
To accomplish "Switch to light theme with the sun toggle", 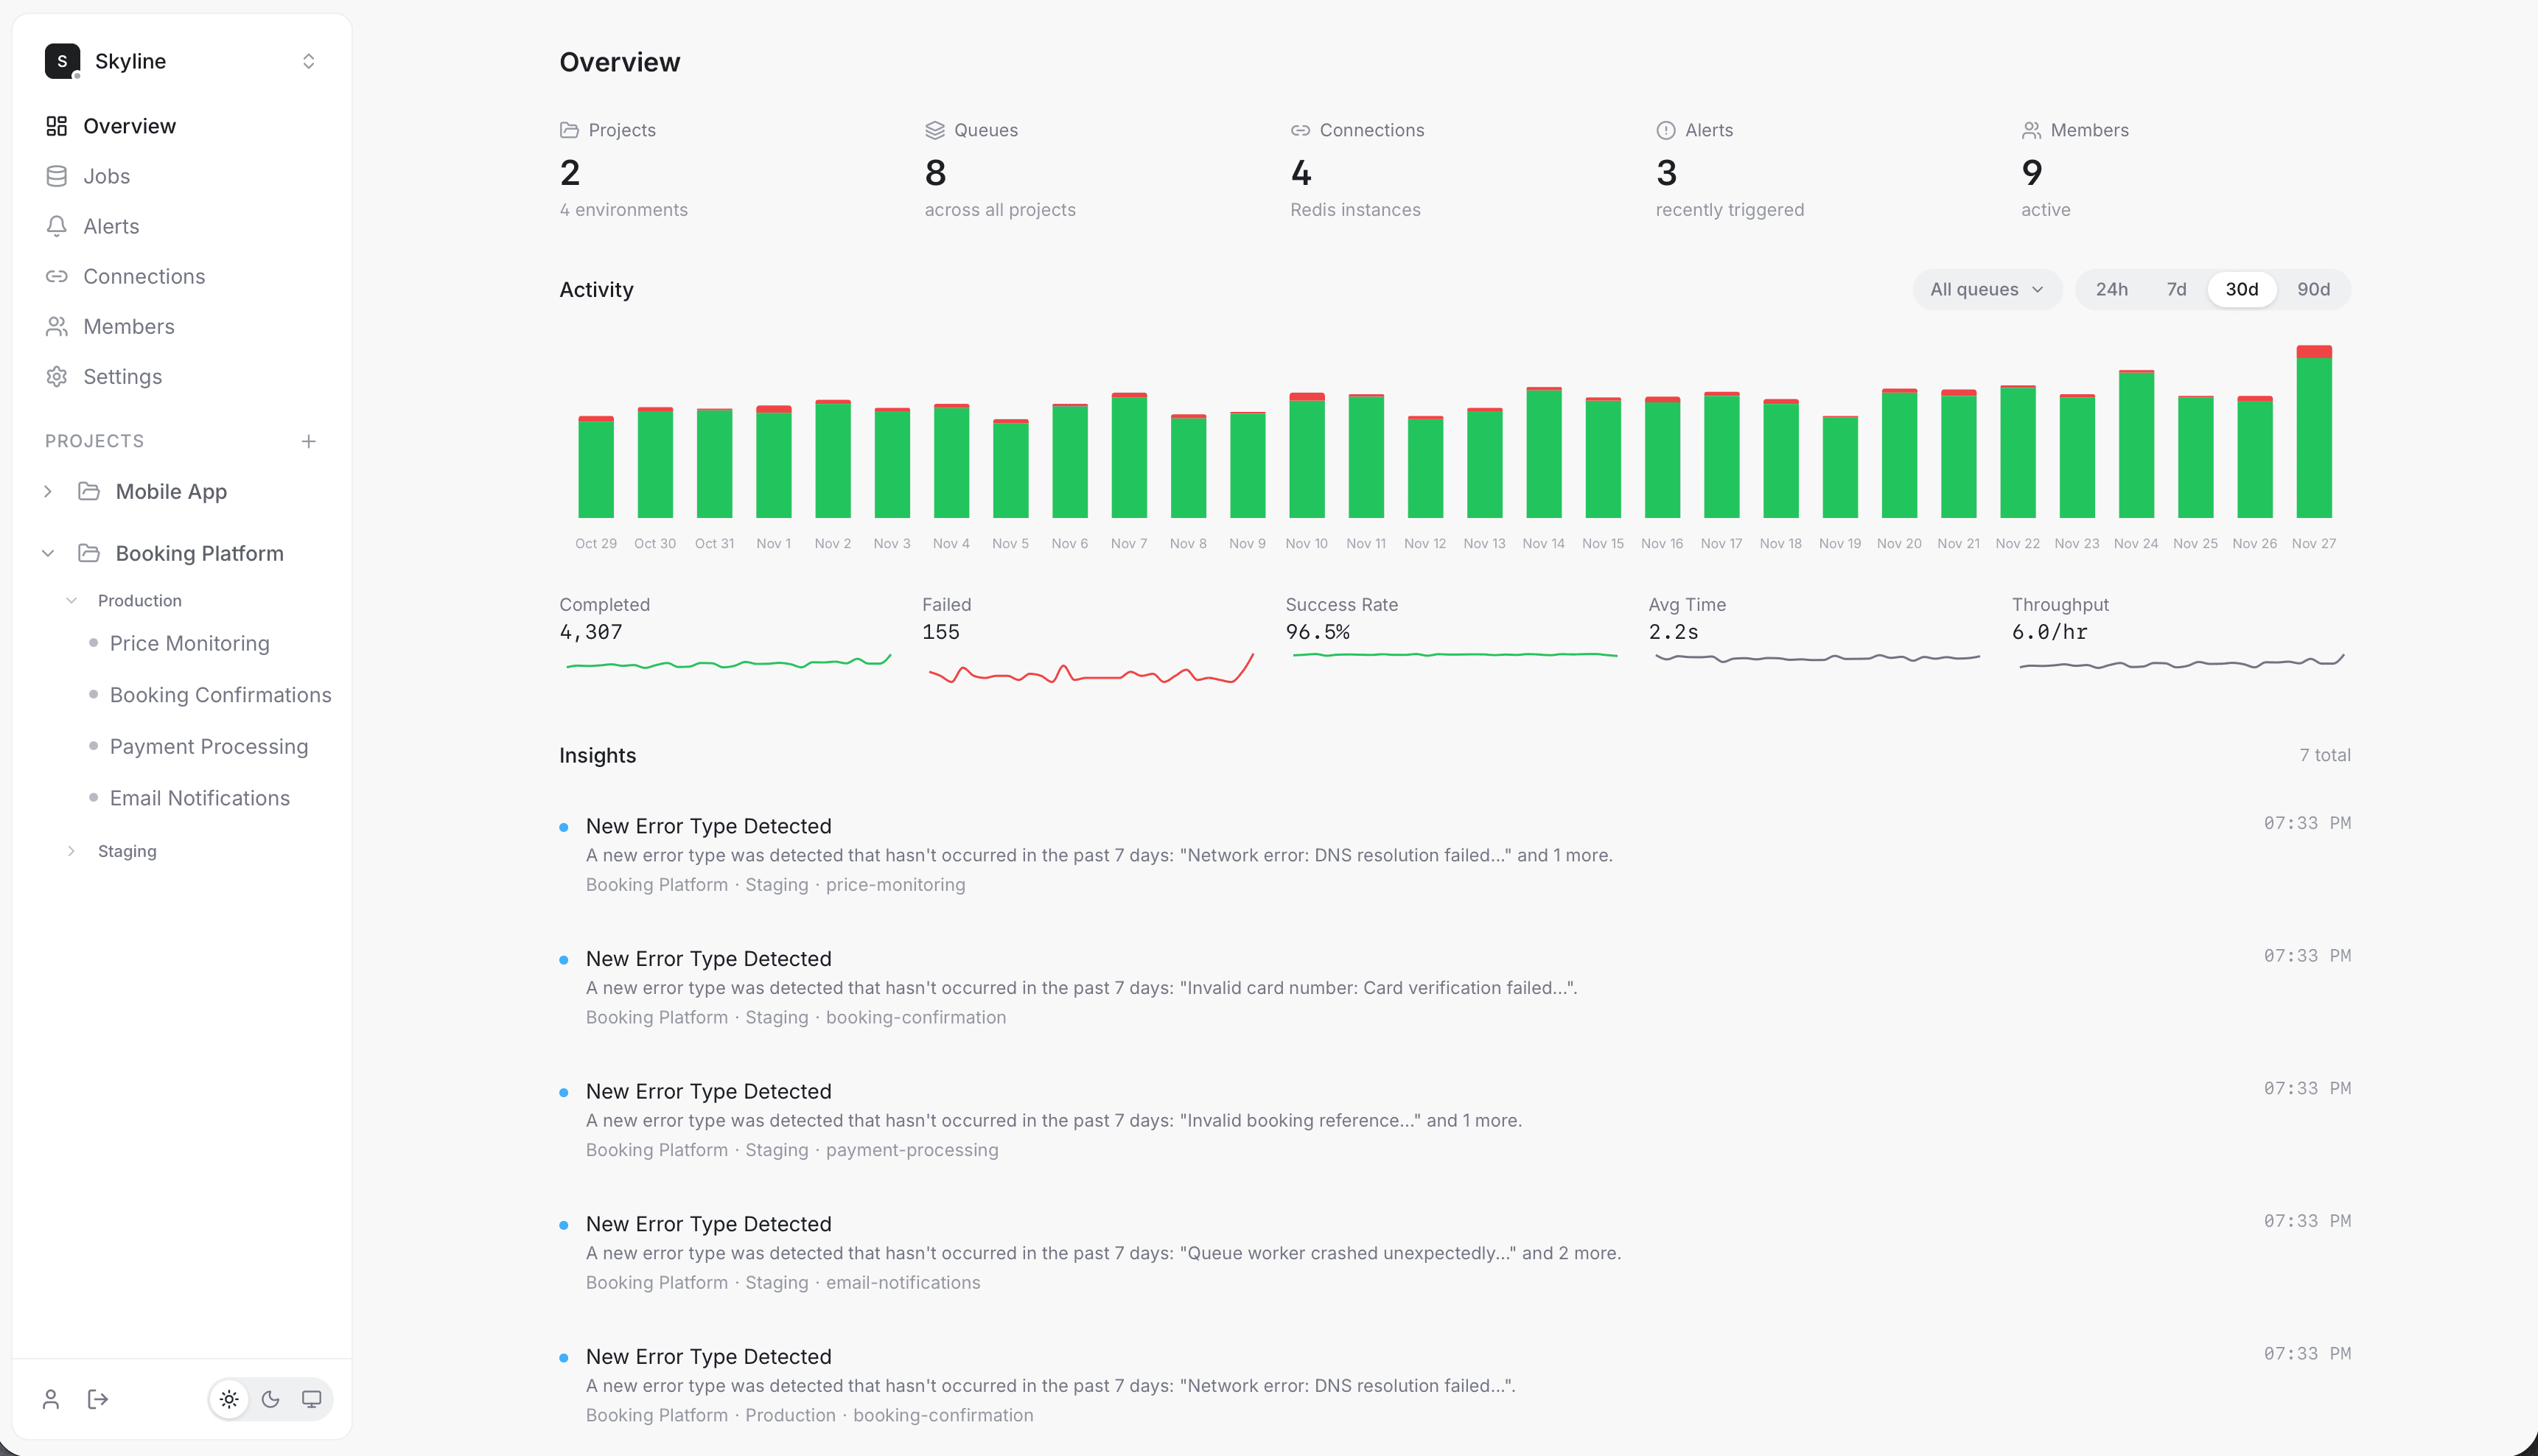I will pyautogui.click(x=228, y=1399).
